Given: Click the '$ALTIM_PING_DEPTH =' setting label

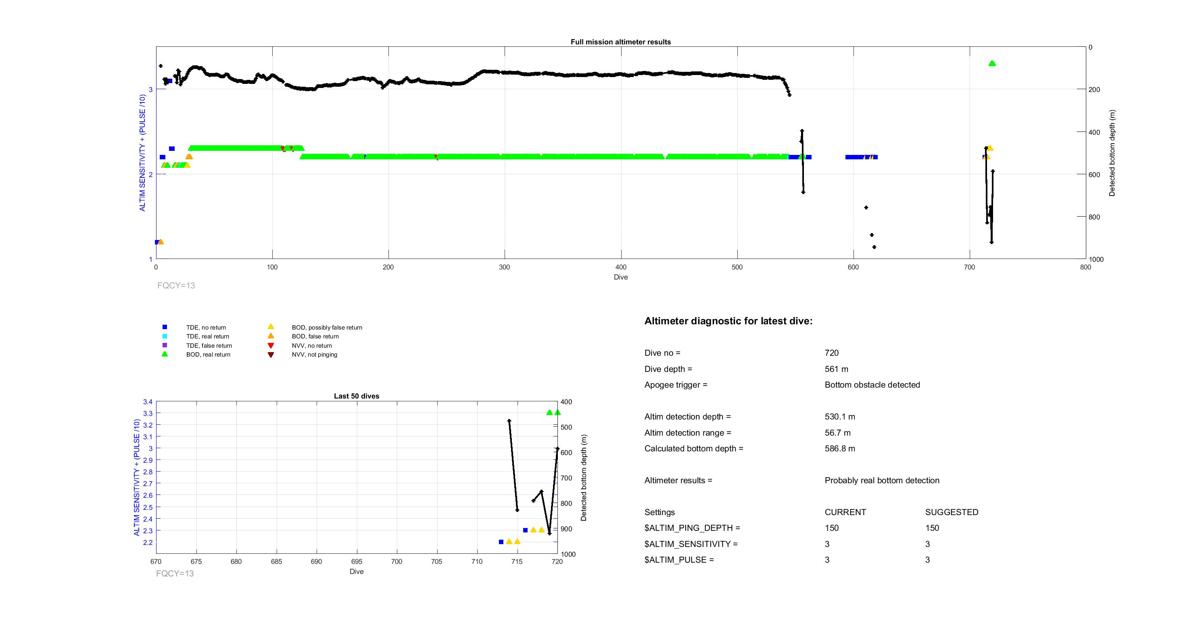Looking at the screenshot, I should click(x=693, y=528).
